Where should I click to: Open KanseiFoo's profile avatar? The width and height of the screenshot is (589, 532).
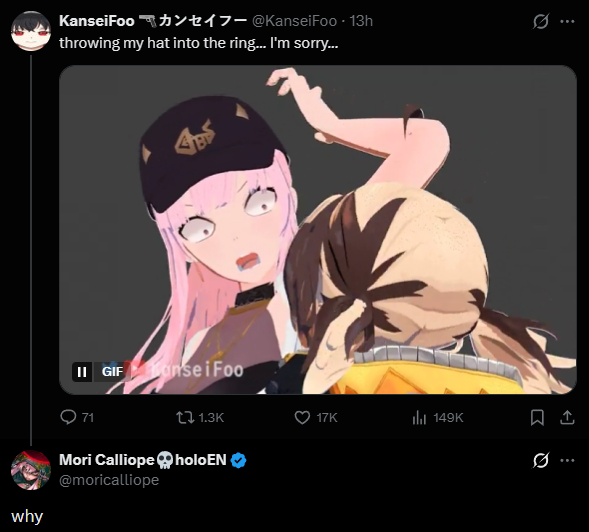tap(31, 31)
